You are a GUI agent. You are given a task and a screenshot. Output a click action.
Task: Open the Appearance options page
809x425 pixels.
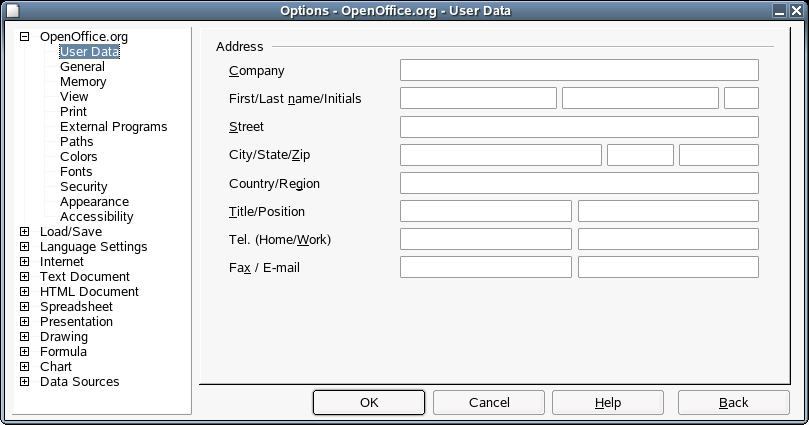pos(94,201)
